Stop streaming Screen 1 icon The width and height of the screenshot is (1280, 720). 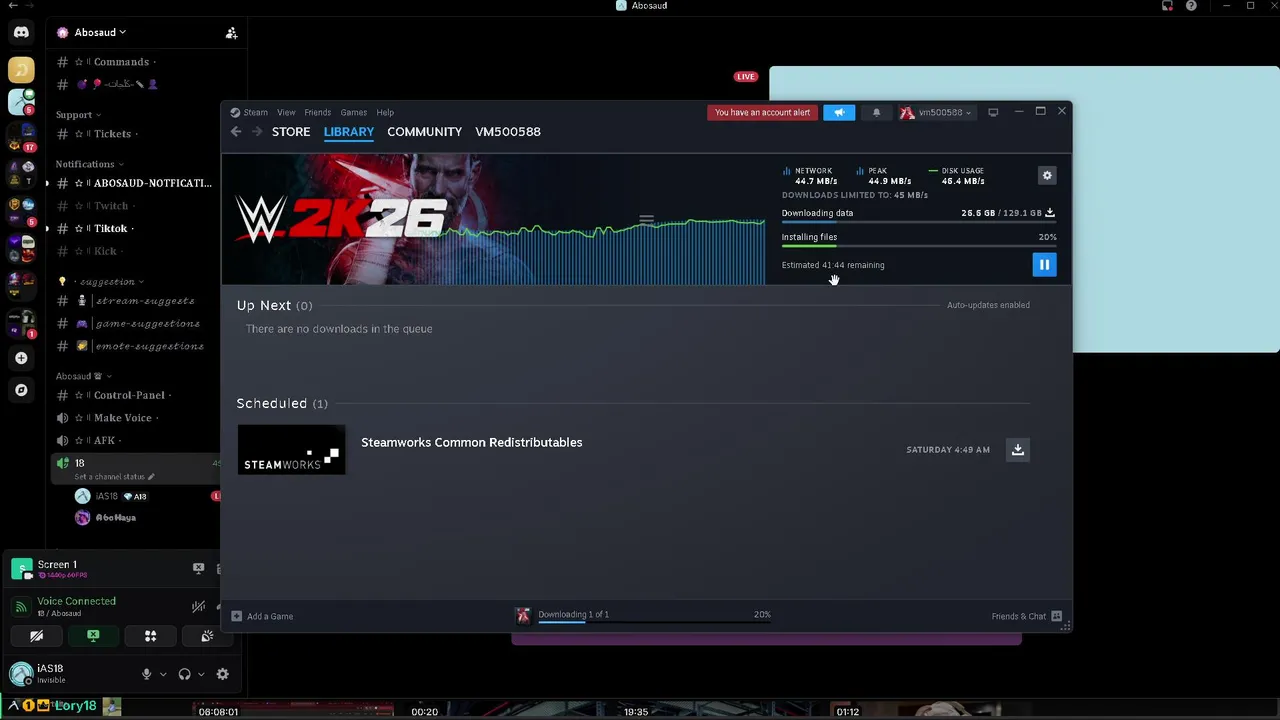(x=198, y=568)
